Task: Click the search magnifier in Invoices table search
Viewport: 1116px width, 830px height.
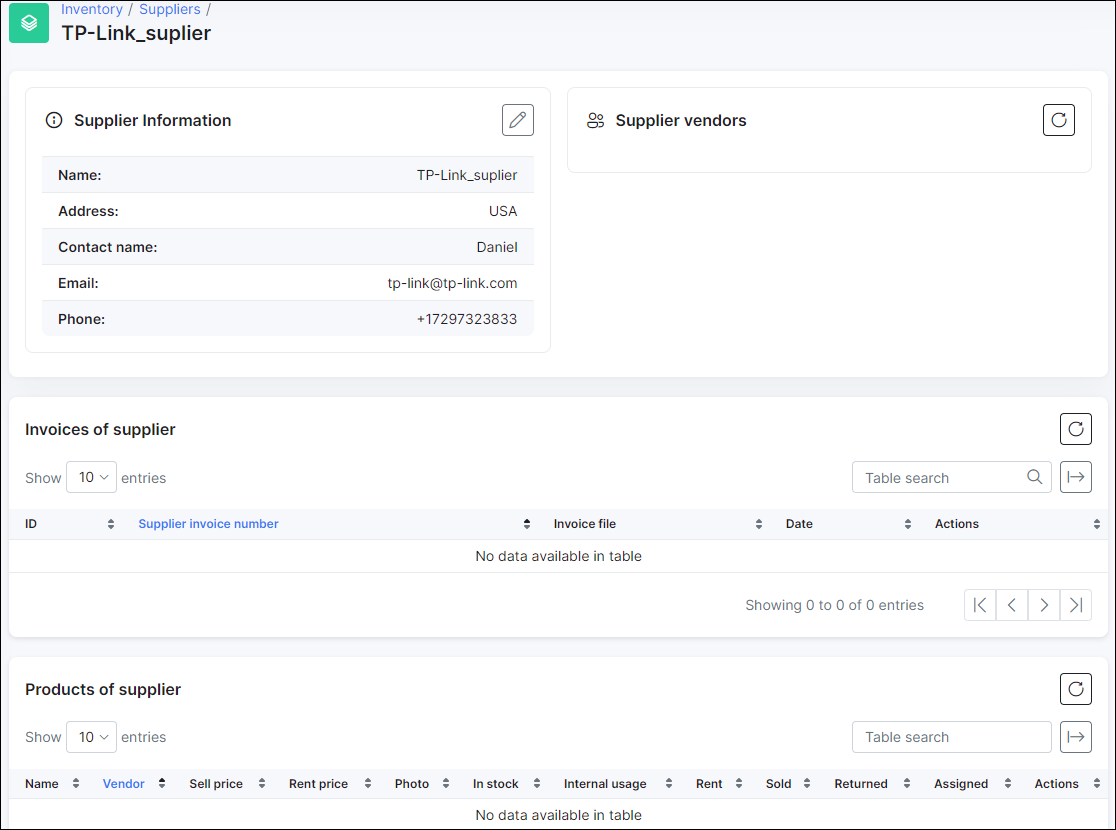Action: 1034,477
